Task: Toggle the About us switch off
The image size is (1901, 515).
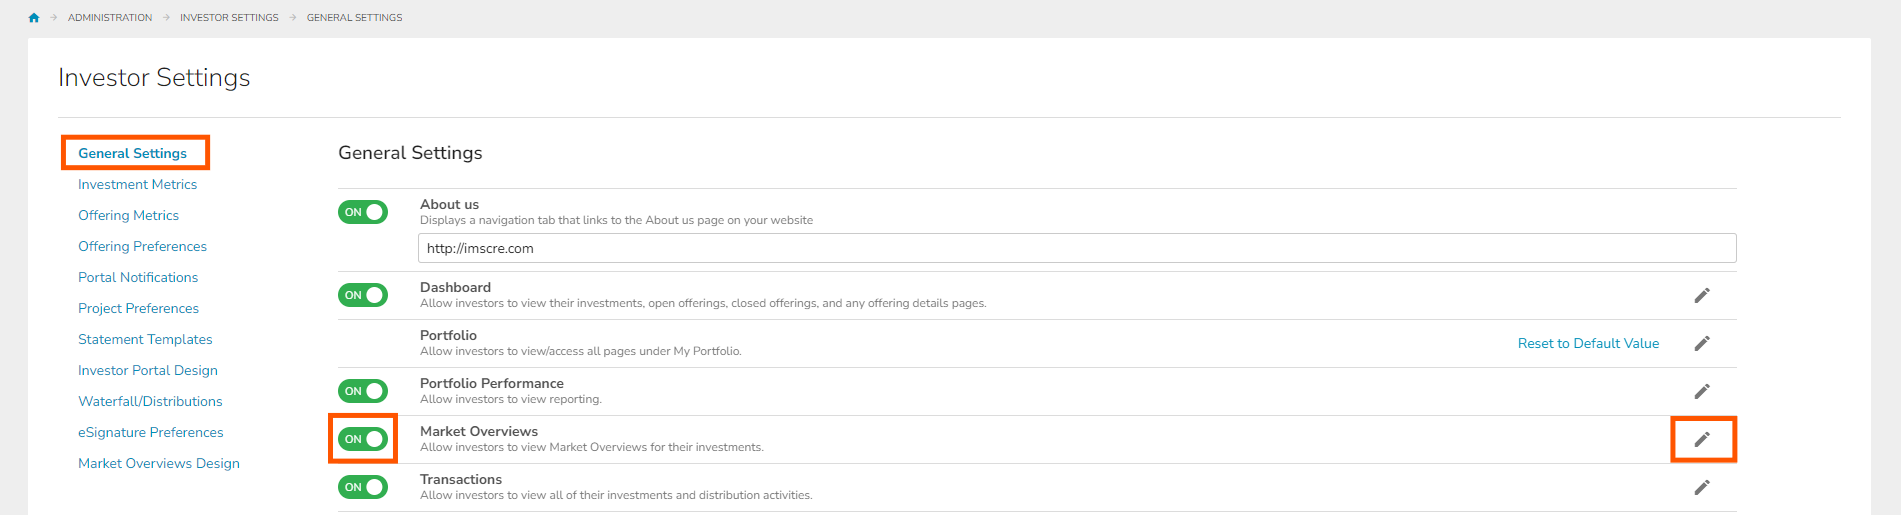Action: pyautogui.click(x=363, y=212)
